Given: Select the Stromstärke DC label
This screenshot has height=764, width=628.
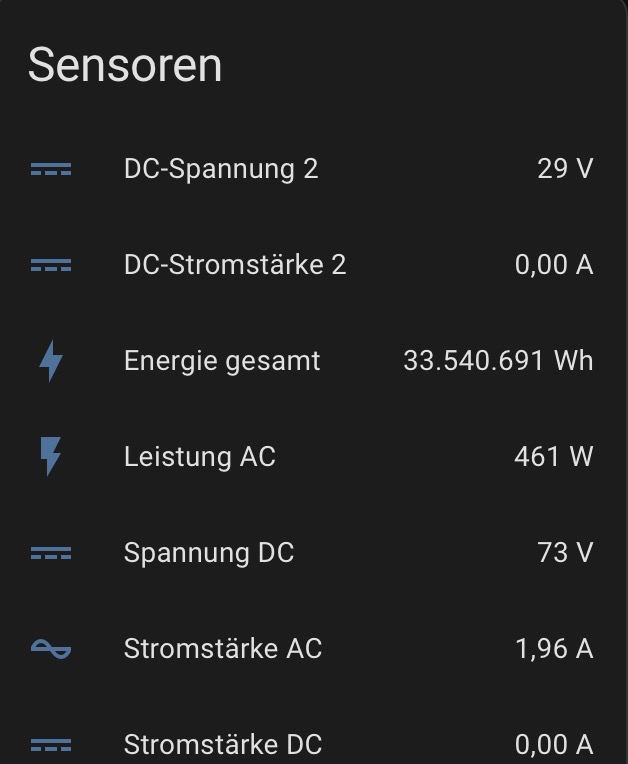Looking at the screenshot, I should click(223, 745).
